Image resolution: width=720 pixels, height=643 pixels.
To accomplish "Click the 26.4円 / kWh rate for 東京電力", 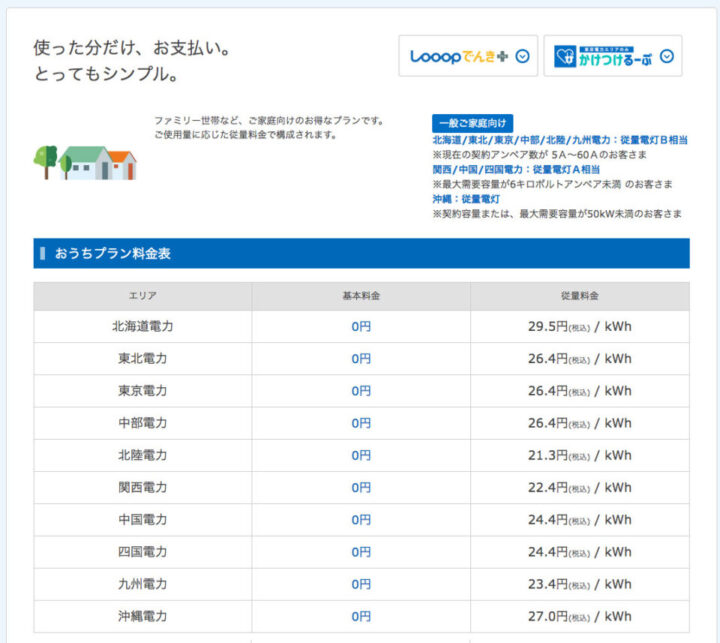I will [580, 391].
